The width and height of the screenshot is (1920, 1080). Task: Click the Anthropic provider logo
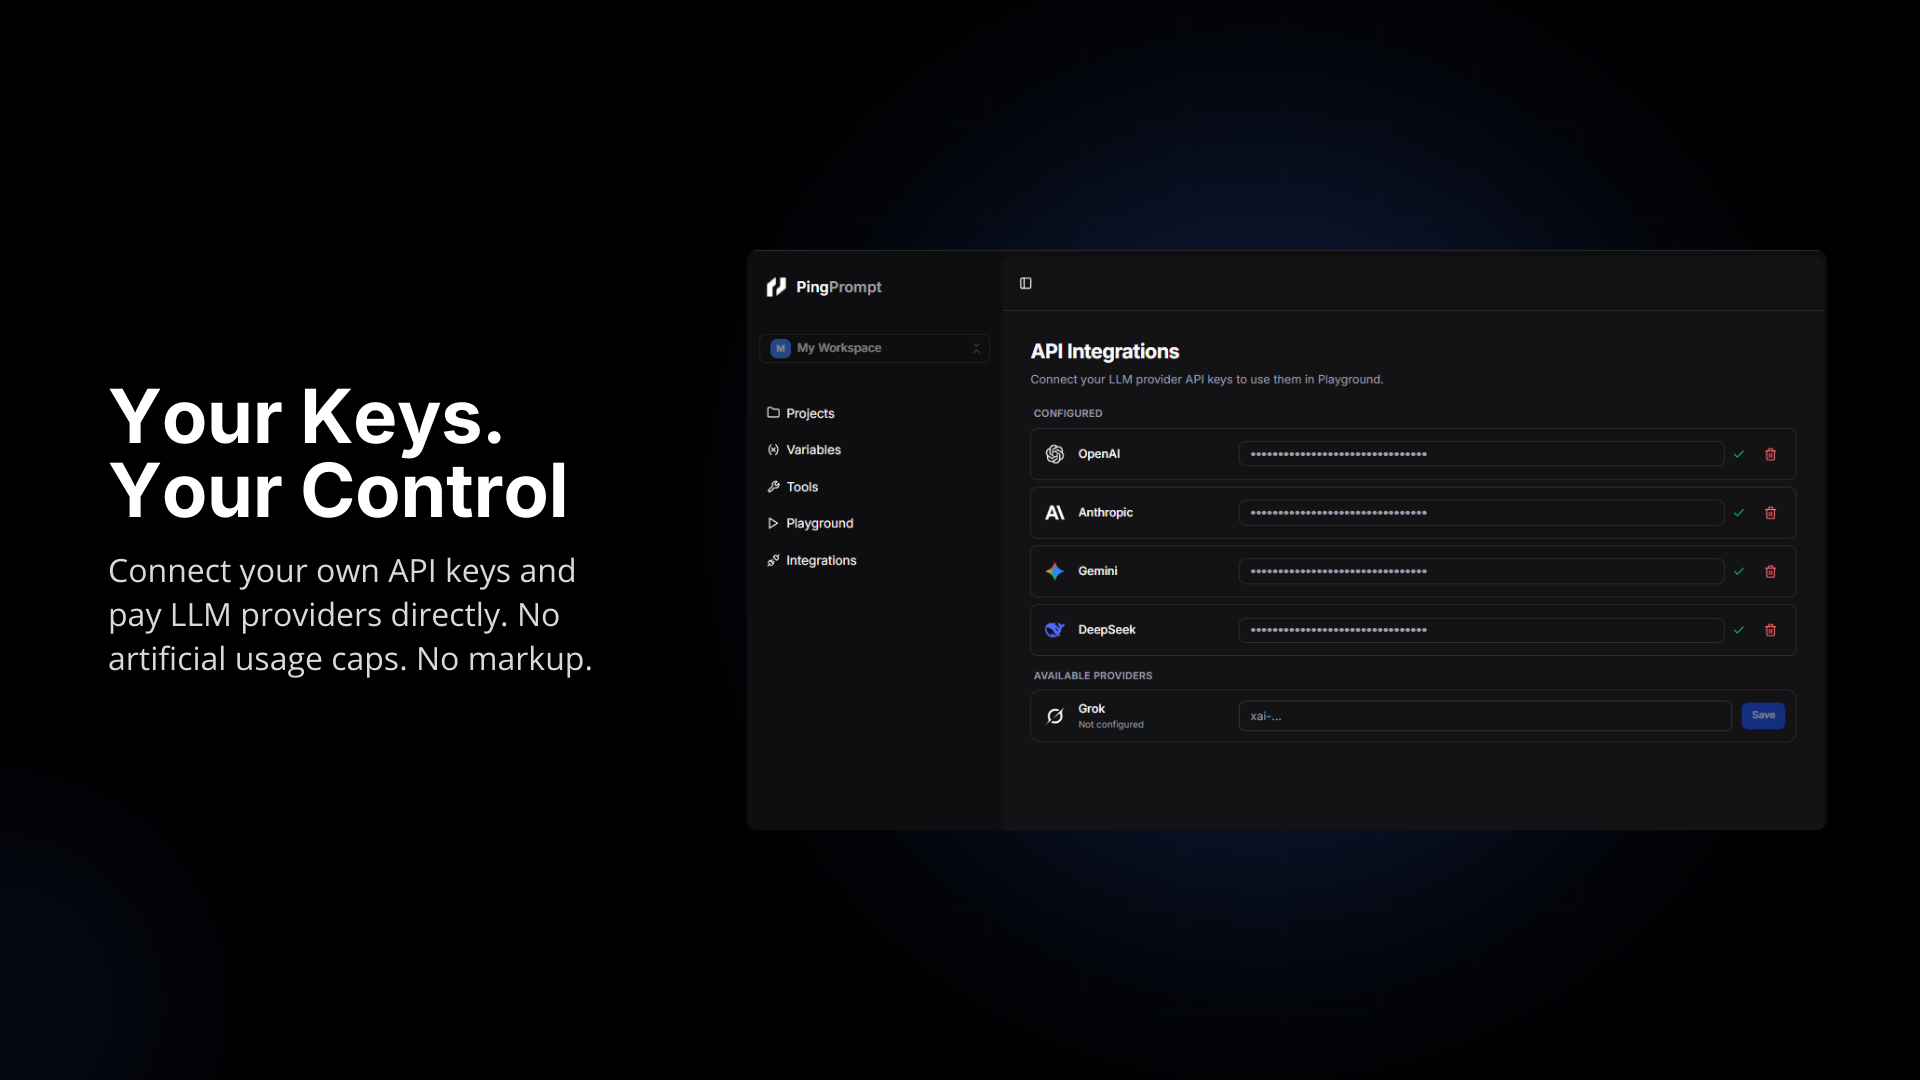(1055, 512)
